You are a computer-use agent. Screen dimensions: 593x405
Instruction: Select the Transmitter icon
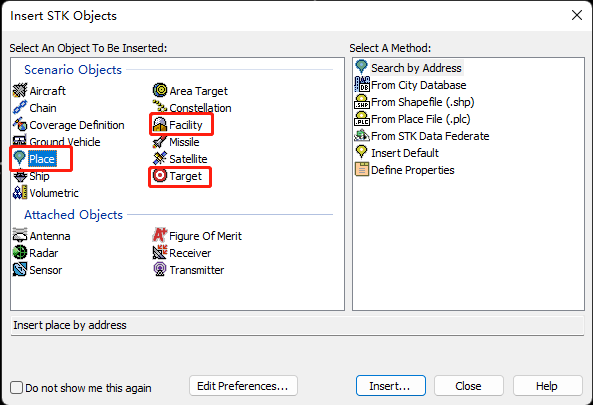pyautogui.click(x=160, y=269)
